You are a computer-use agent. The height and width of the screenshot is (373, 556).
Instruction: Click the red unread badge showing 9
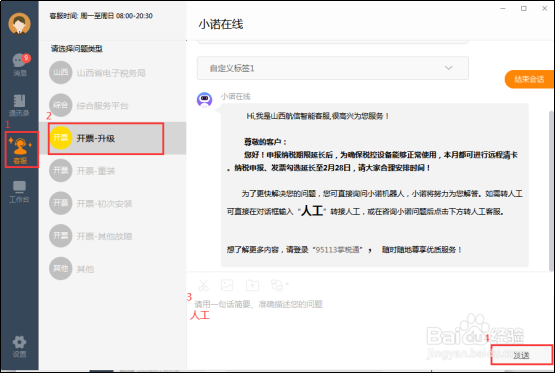point(26,57)
